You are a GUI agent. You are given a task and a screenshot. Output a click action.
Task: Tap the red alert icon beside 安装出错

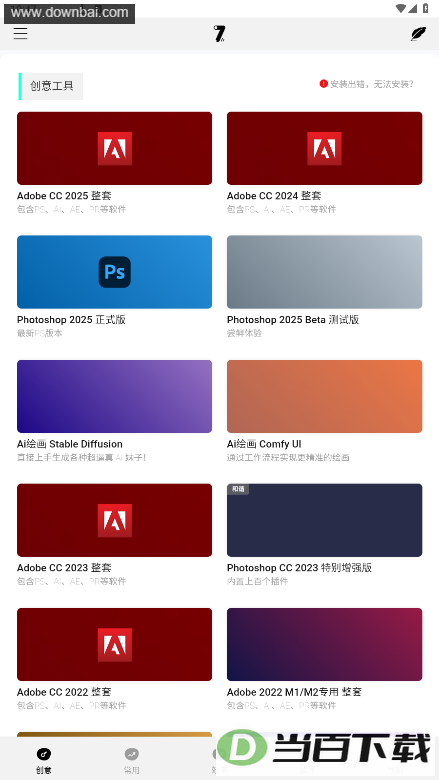(x=324, y=84)
